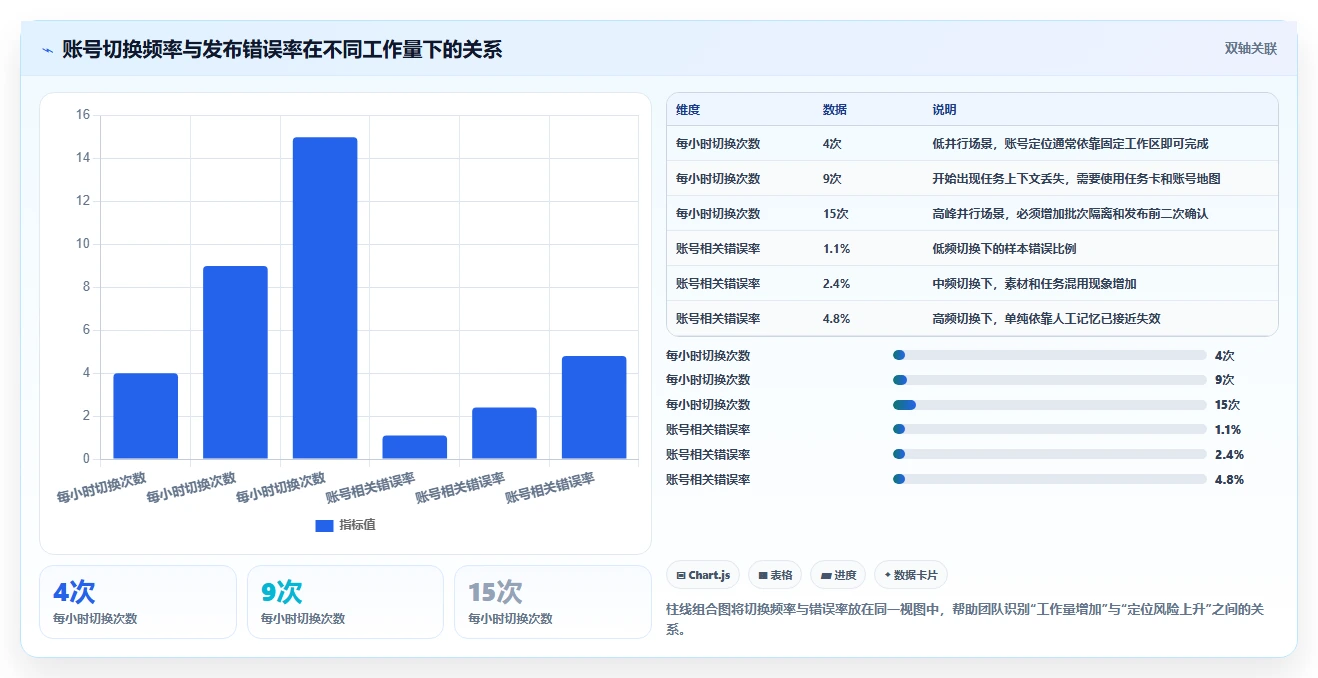Screen dimensions: 1318x678
Task: Click the chart bar at value 4
Action: 146,416
